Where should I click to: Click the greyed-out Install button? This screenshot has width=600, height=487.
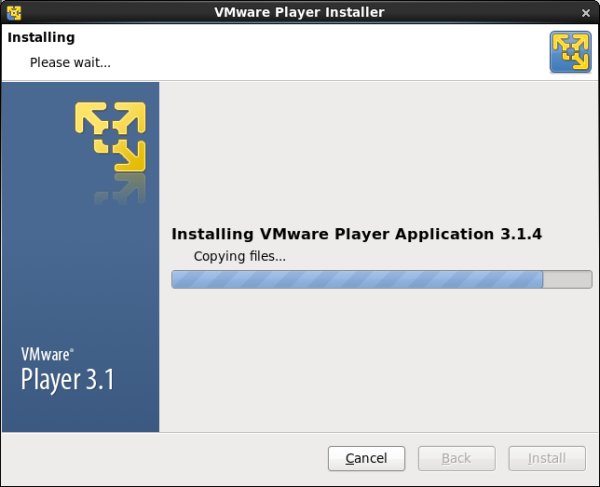(x=547, y=458)
